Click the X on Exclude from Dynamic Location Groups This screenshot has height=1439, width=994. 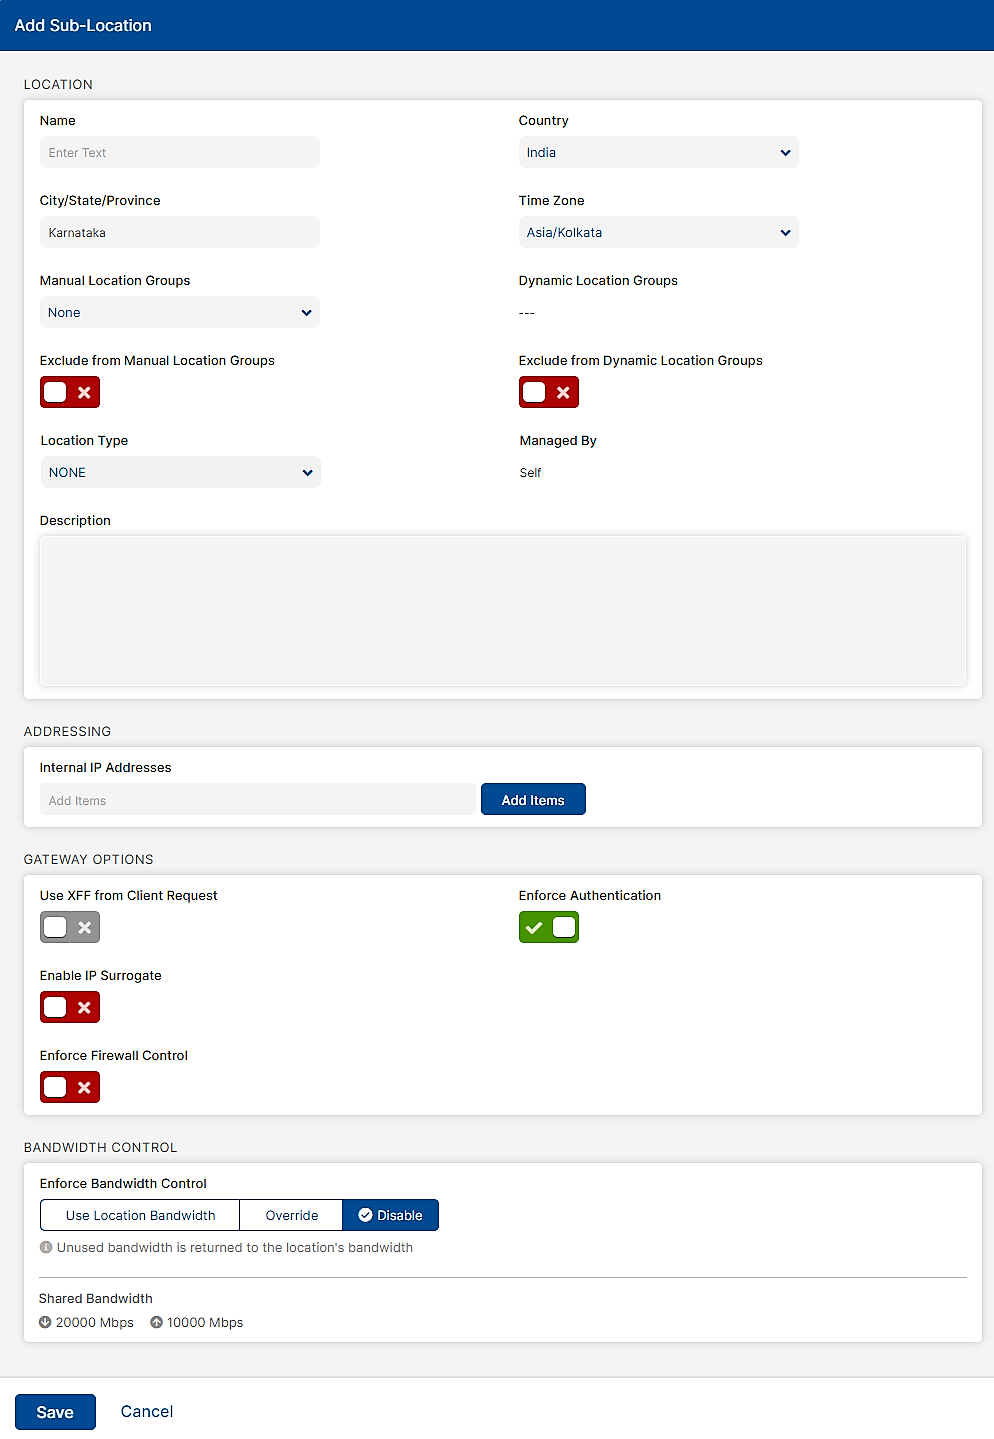[x=562, y=392]
